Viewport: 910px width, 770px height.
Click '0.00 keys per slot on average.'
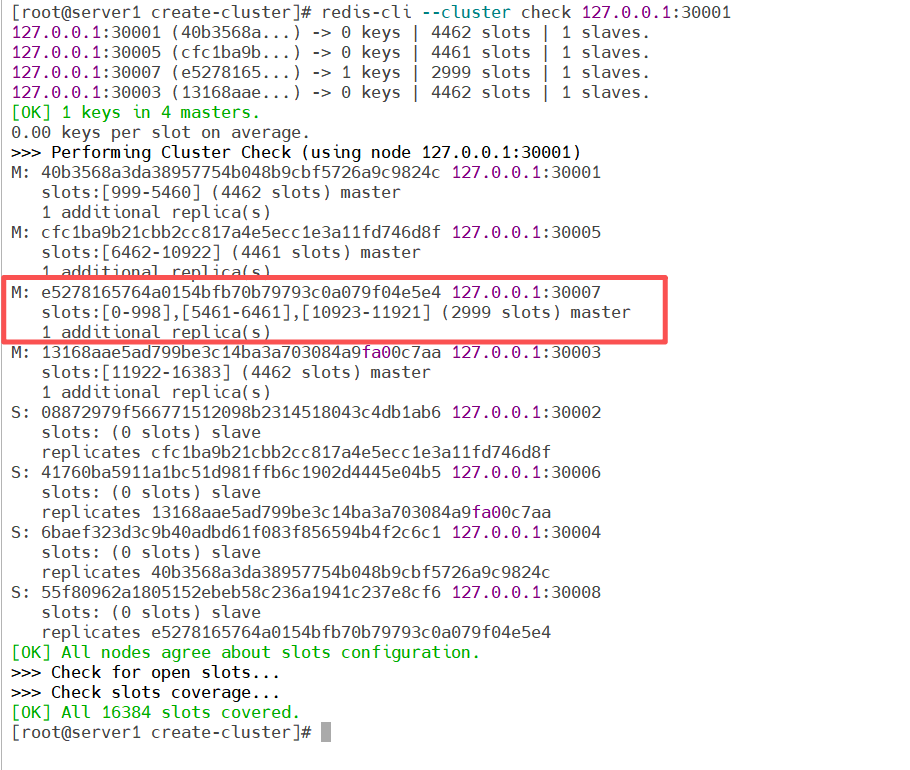coord(160,132)
